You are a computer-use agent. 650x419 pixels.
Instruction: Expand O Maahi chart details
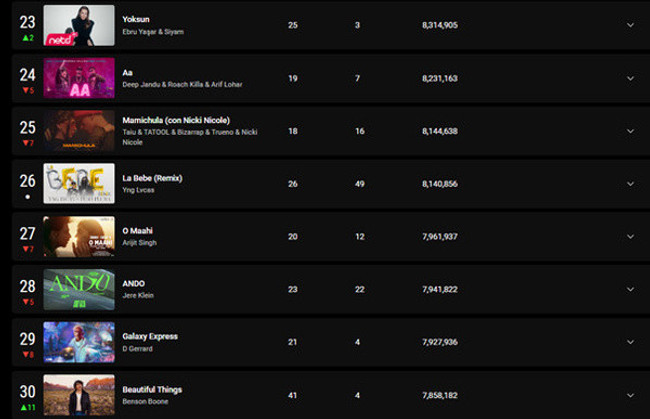(630, 236)
